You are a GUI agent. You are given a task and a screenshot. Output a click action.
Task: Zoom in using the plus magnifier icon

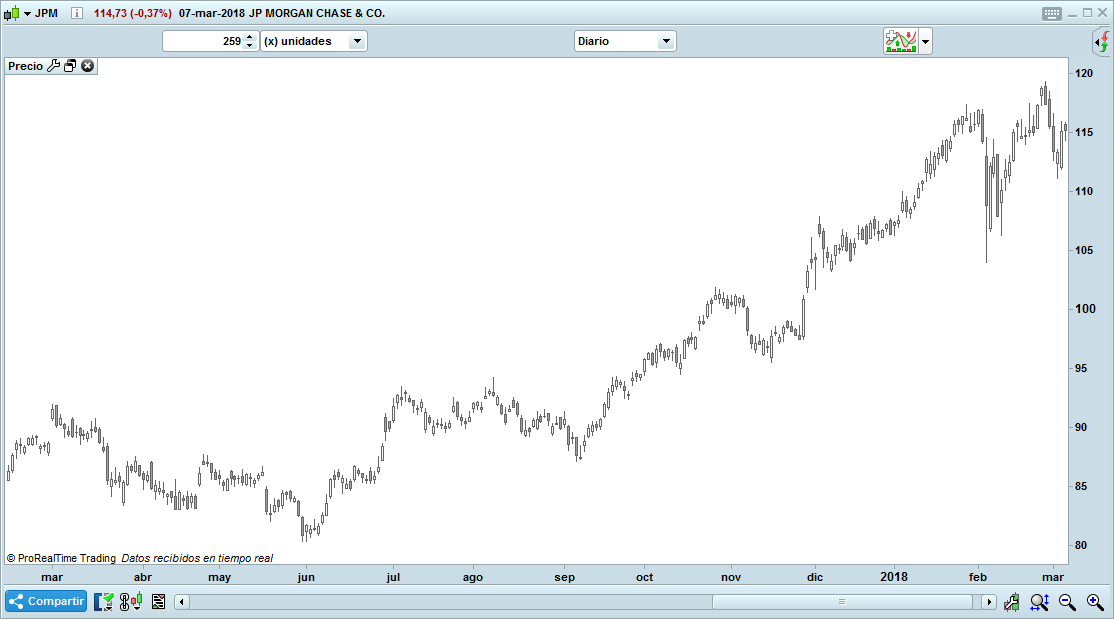pos(1095,601)
